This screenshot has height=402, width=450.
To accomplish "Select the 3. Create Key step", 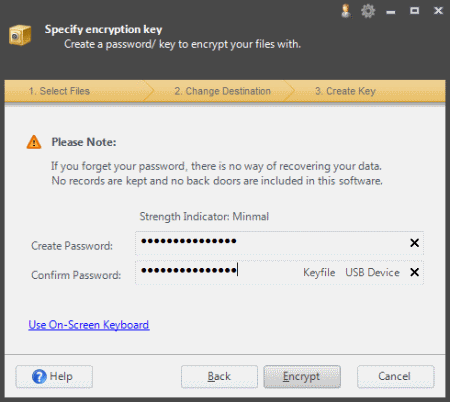I will [345, 91].
